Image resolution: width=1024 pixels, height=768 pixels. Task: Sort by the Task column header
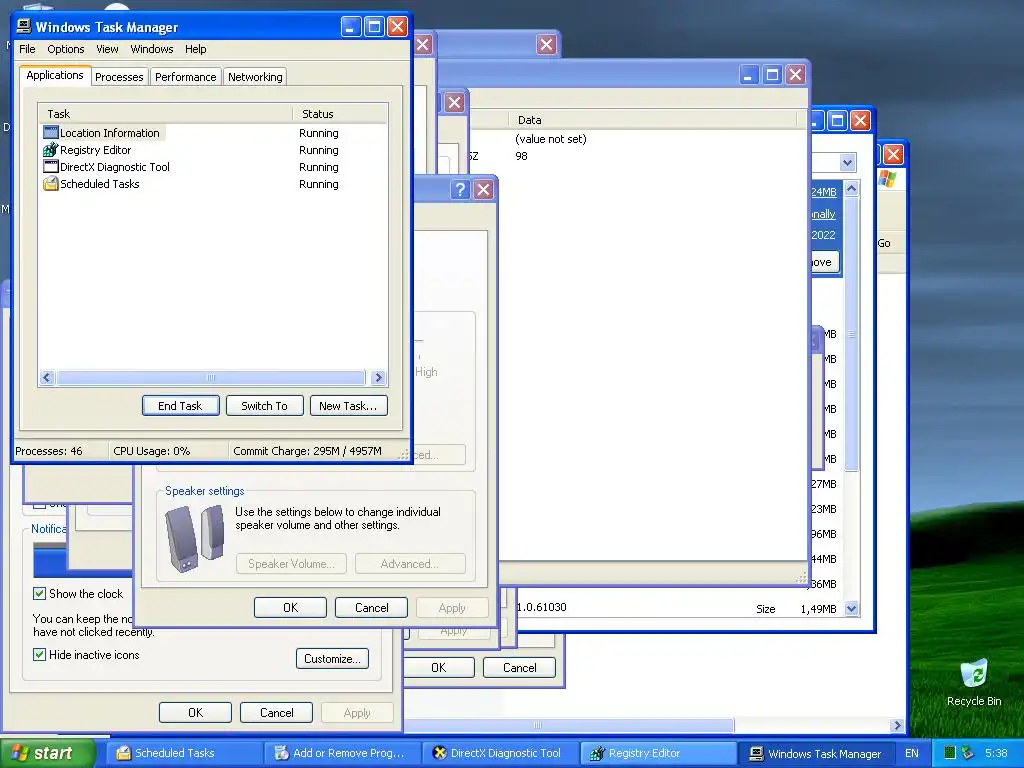click(165, 114)
